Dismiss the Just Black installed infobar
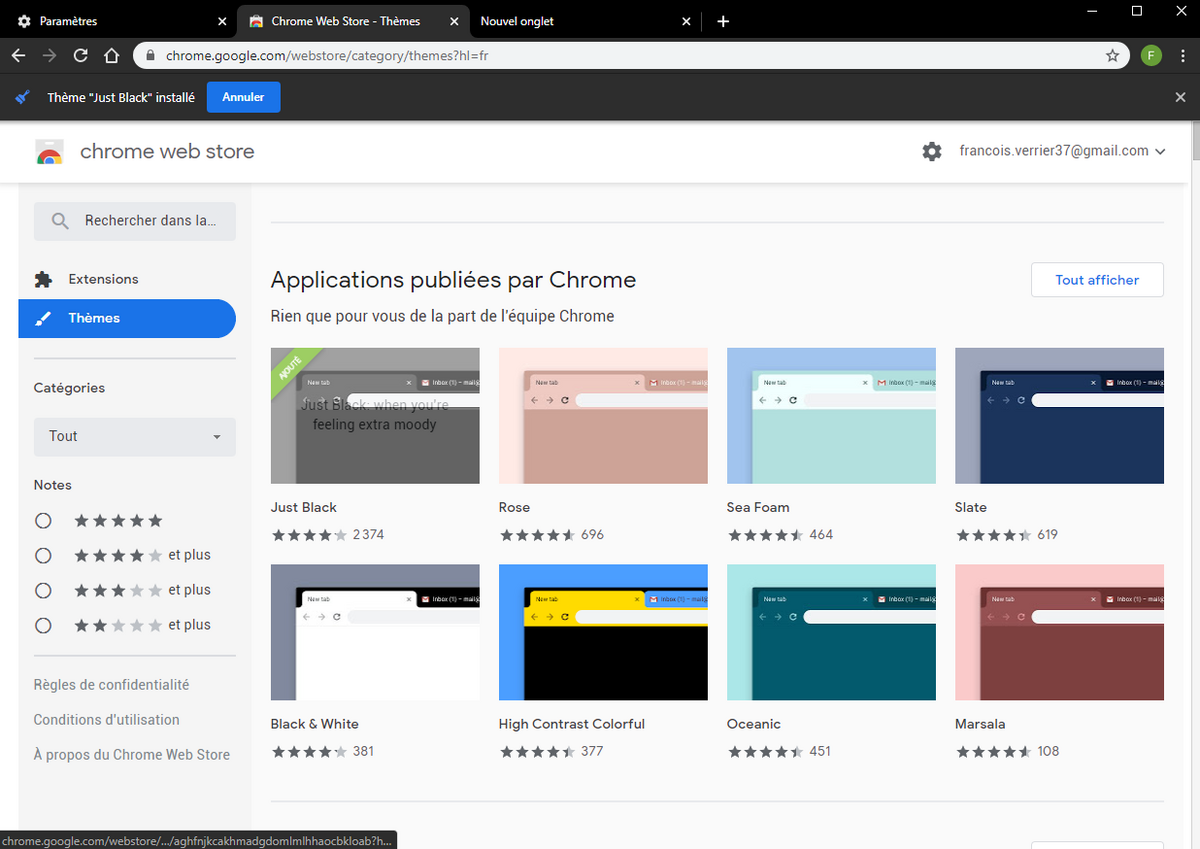This screenshot has width=1200, height=849. (x=1181, y=97)
